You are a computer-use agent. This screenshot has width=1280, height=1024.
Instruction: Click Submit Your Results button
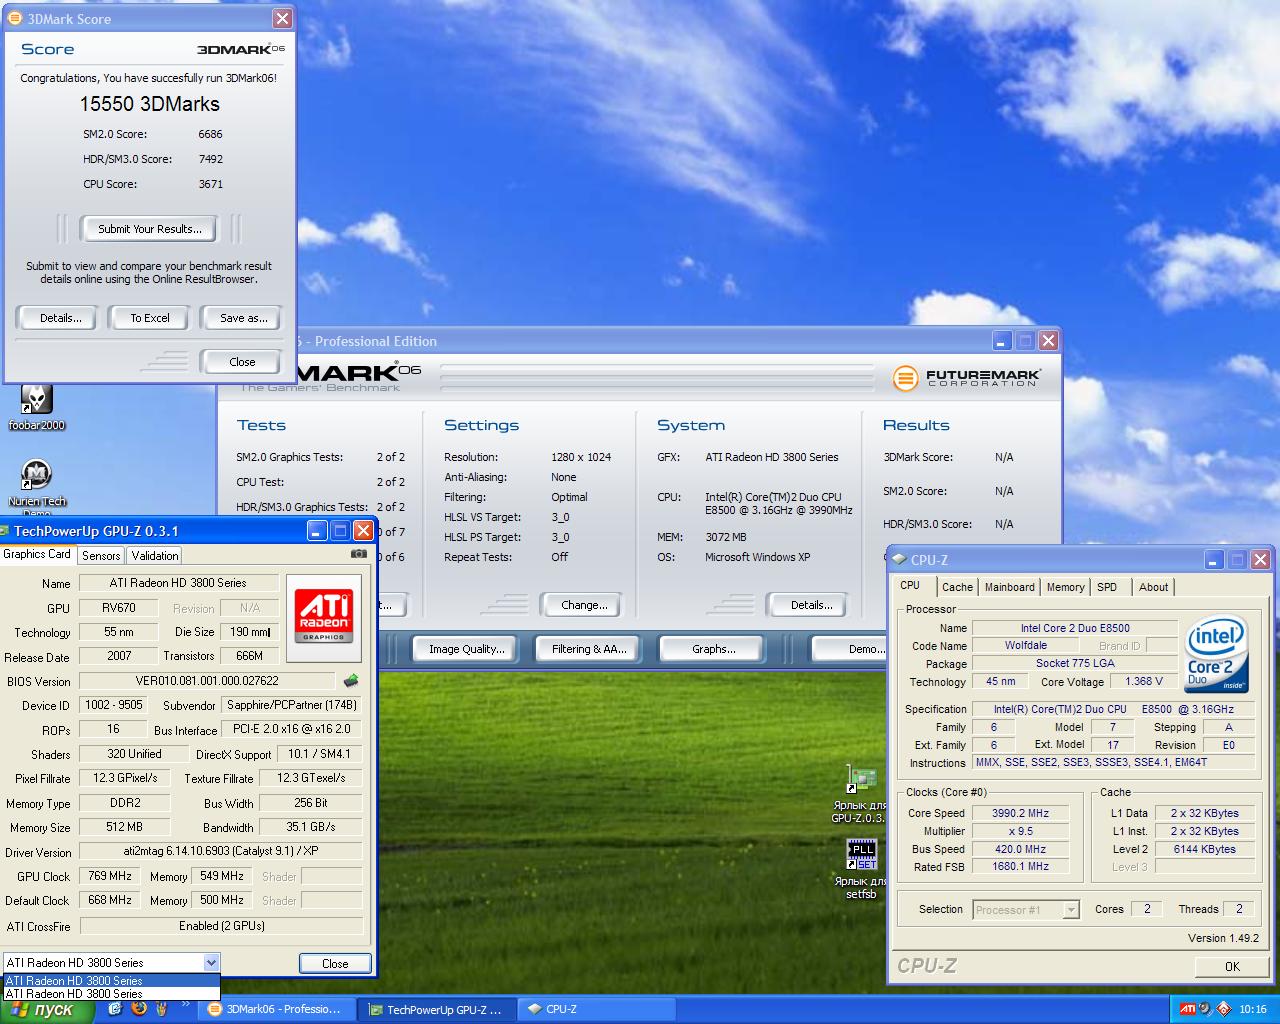[x=150, y=229]
